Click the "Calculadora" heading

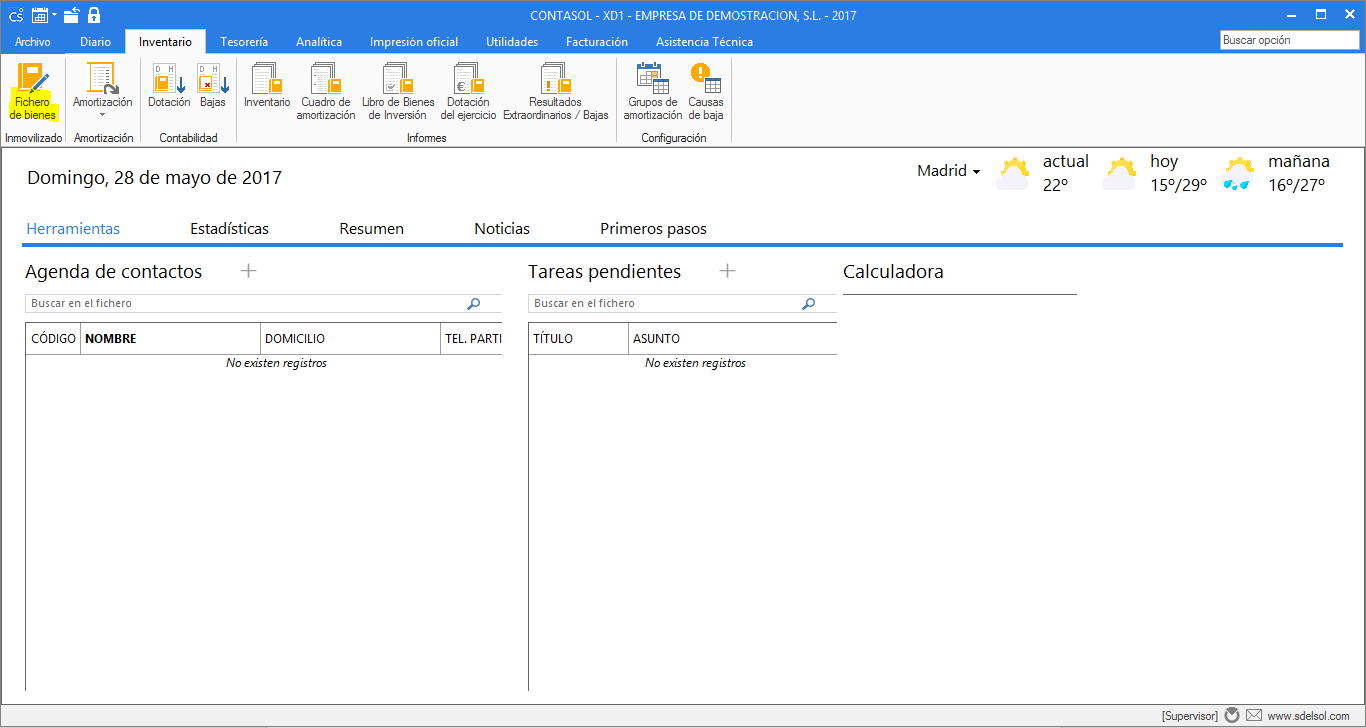893,272
